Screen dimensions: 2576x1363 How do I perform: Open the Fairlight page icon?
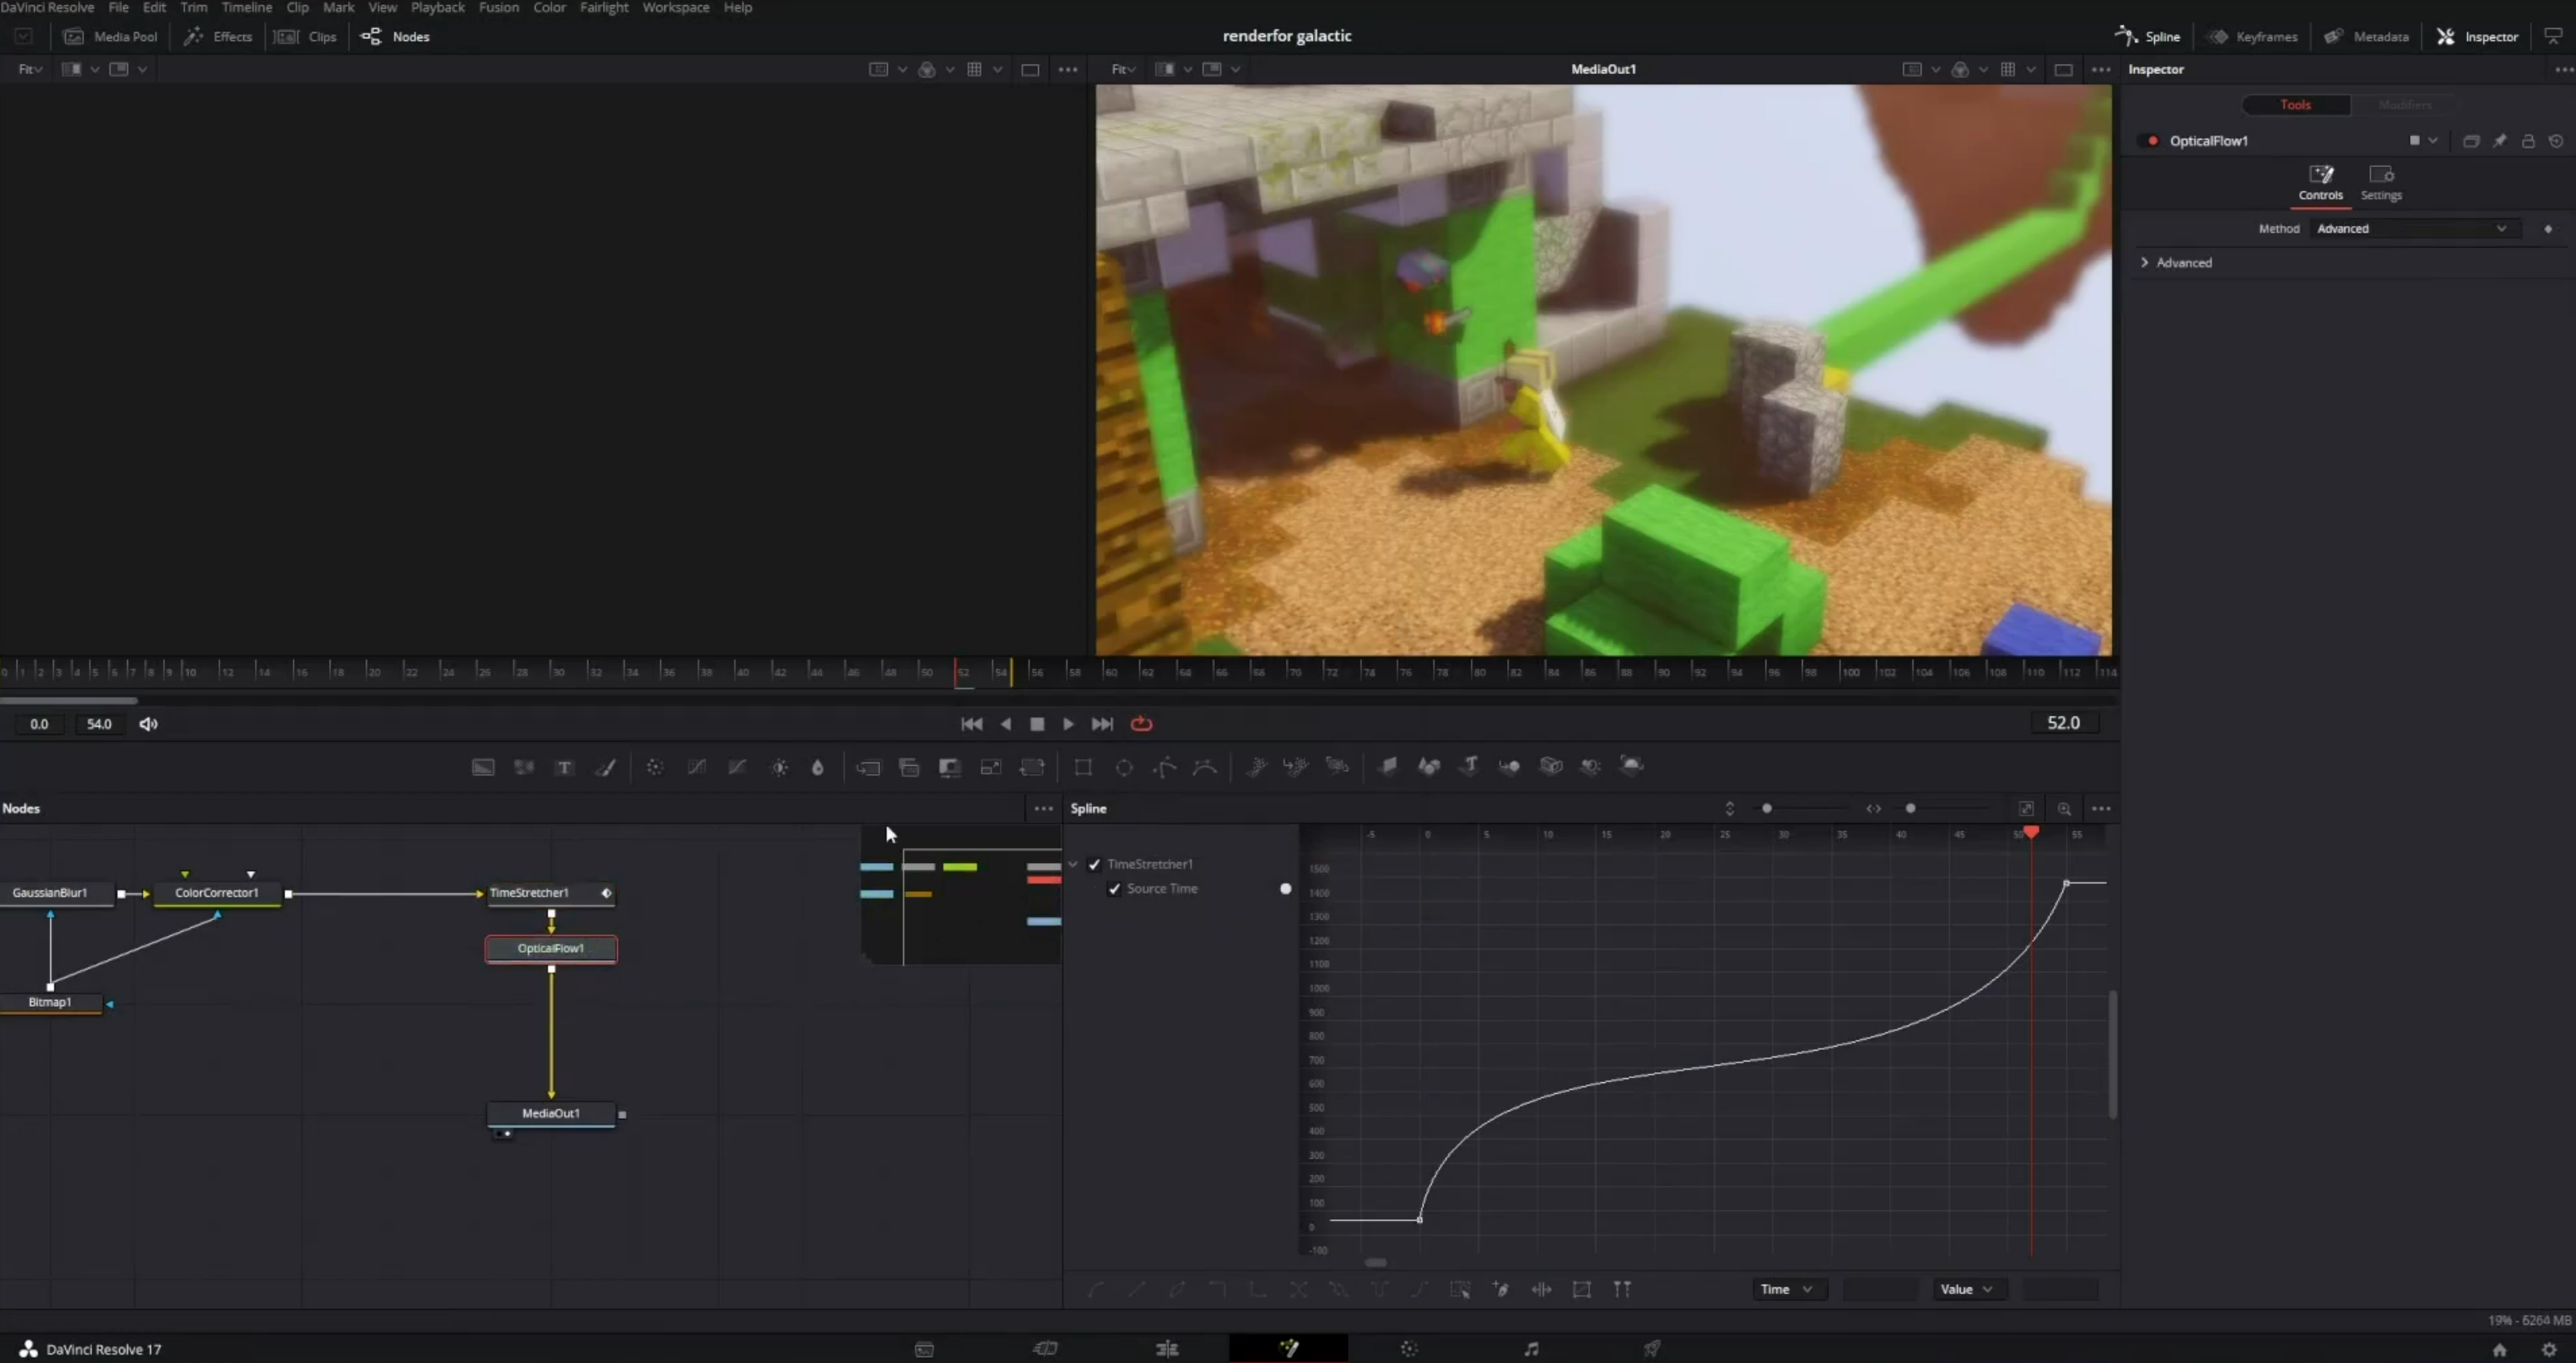pos(1531,1348)
